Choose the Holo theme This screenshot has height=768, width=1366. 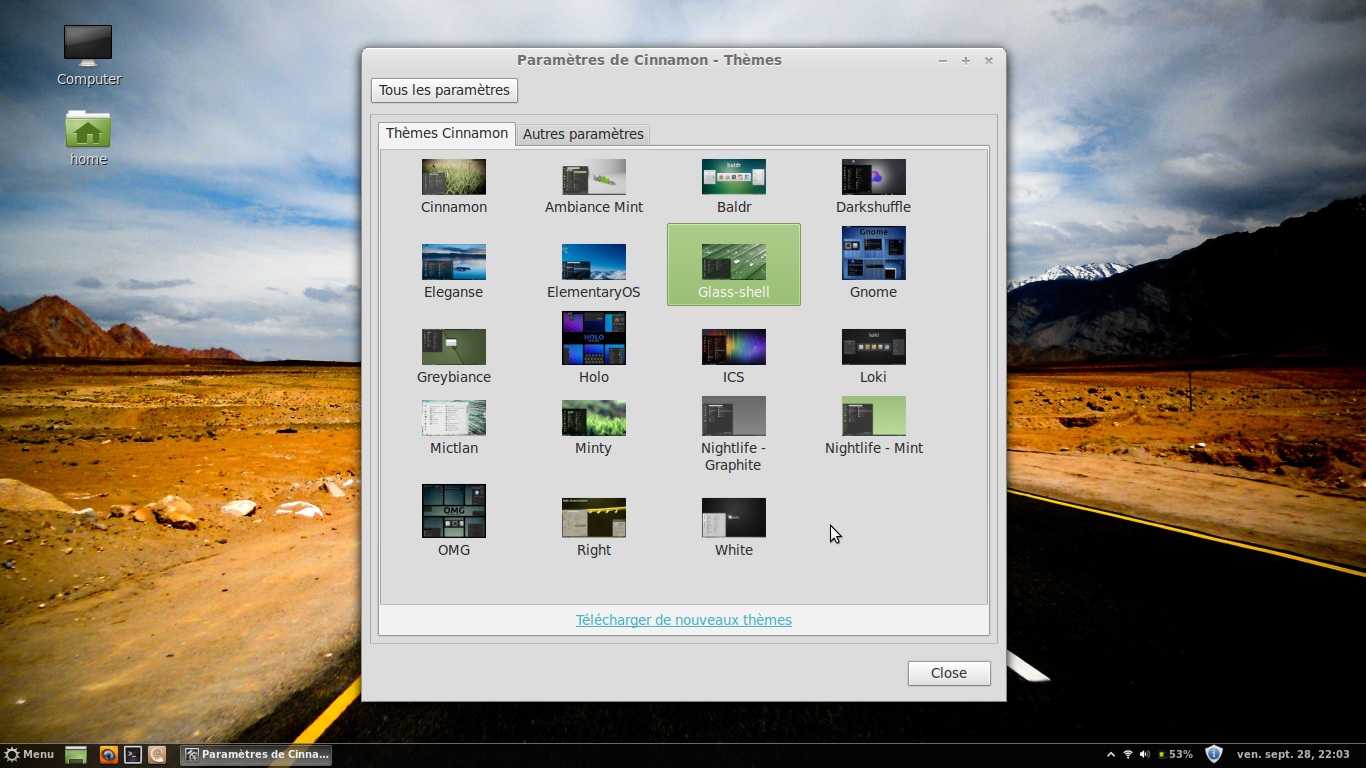(594, 348)
